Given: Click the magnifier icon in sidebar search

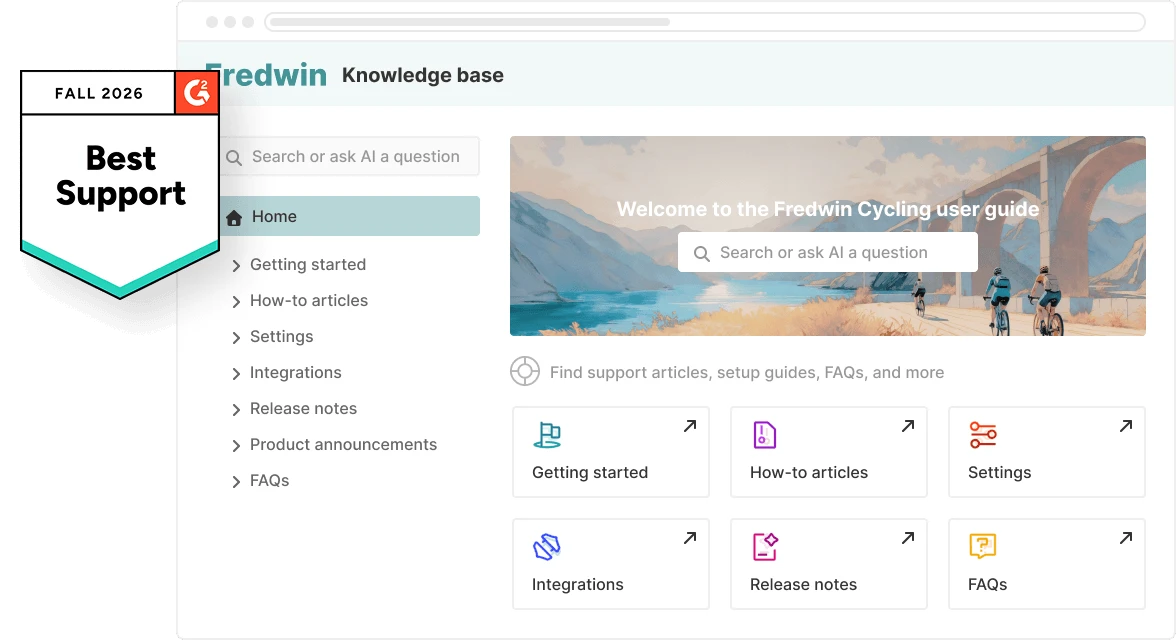Looking at the screenshot, I should pyautogui.click(x=234, y=158).
